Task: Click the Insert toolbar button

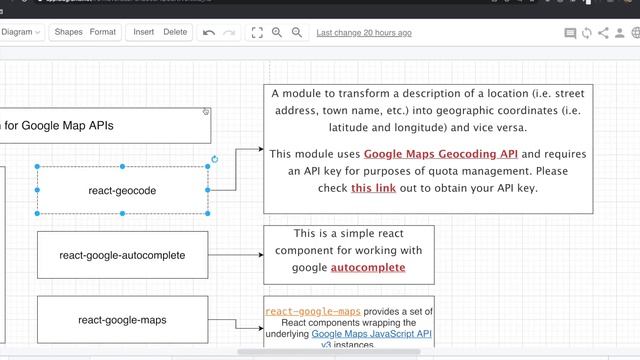Action: (143, 32)
